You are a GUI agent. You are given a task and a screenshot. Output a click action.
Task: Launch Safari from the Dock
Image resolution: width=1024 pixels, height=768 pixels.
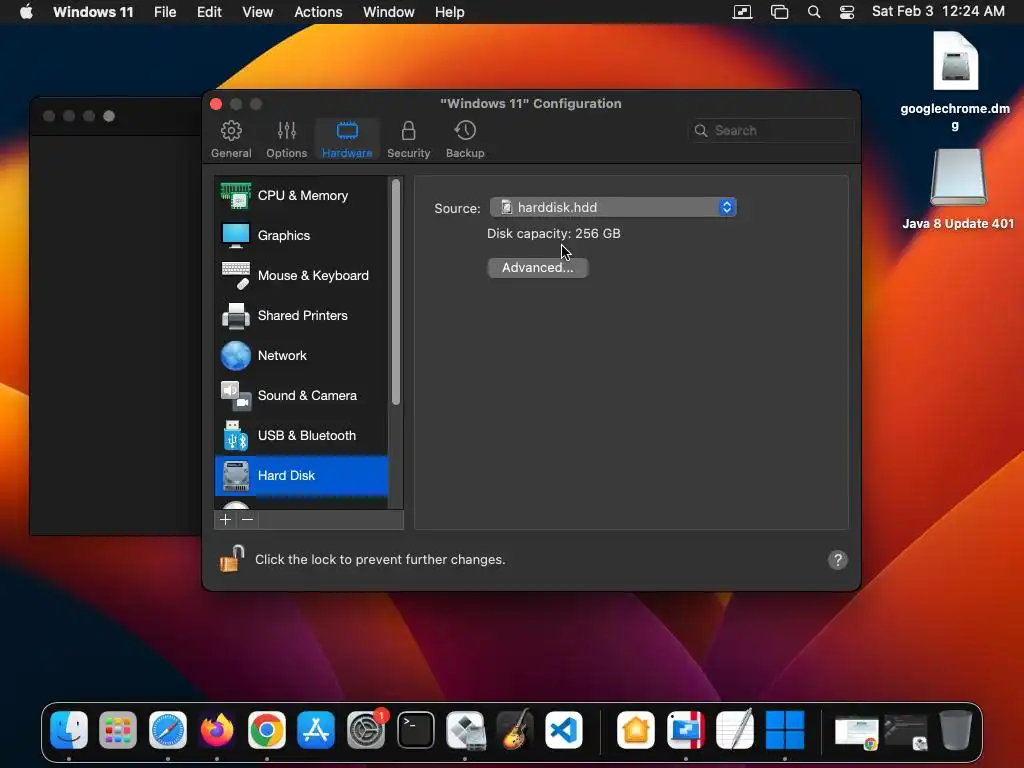[x=168, y=729]
